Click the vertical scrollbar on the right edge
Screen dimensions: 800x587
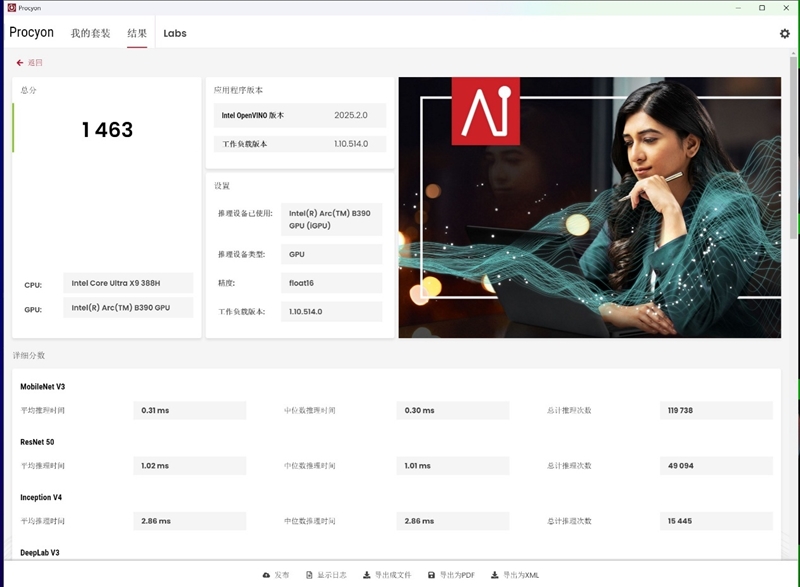click(x=794, y=150)
